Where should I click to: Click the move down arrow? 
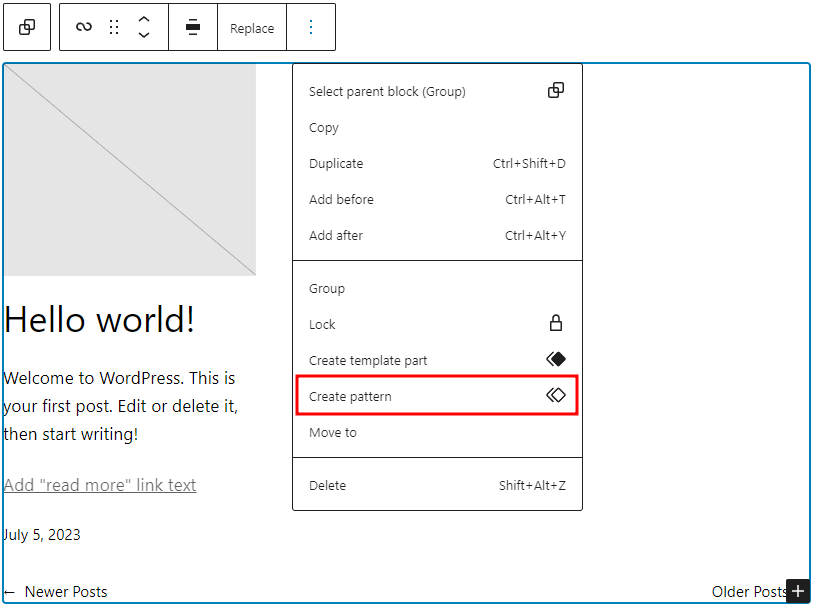coord(143,34)
